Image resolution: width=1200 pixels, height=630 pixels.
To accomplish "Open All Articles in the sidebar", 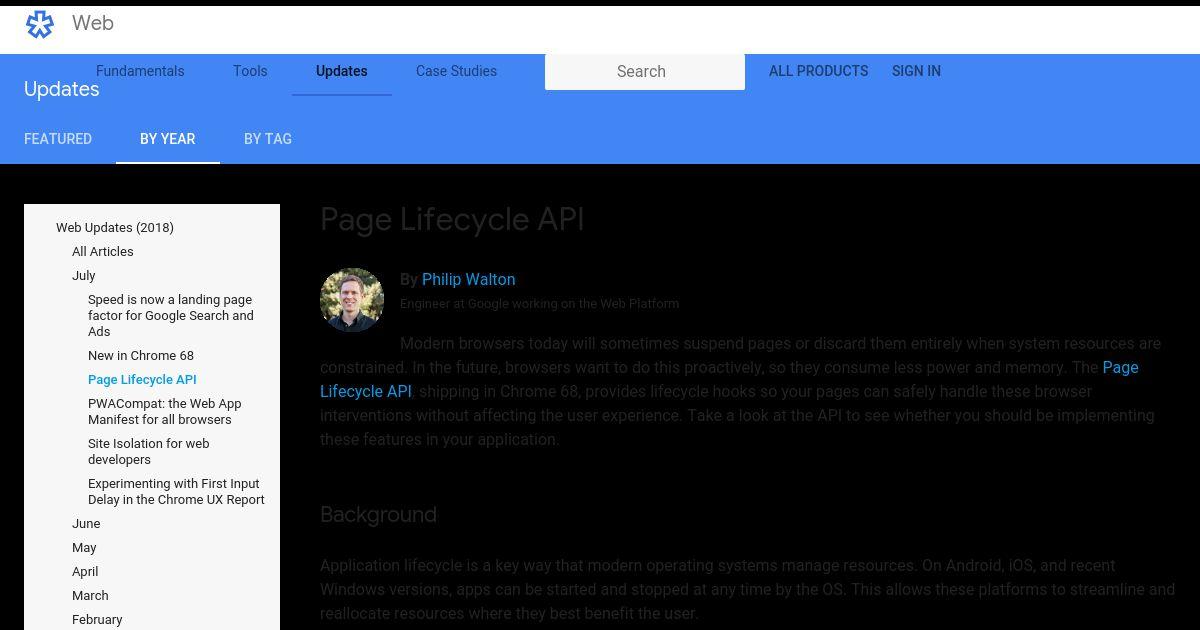I will point(103,252).
